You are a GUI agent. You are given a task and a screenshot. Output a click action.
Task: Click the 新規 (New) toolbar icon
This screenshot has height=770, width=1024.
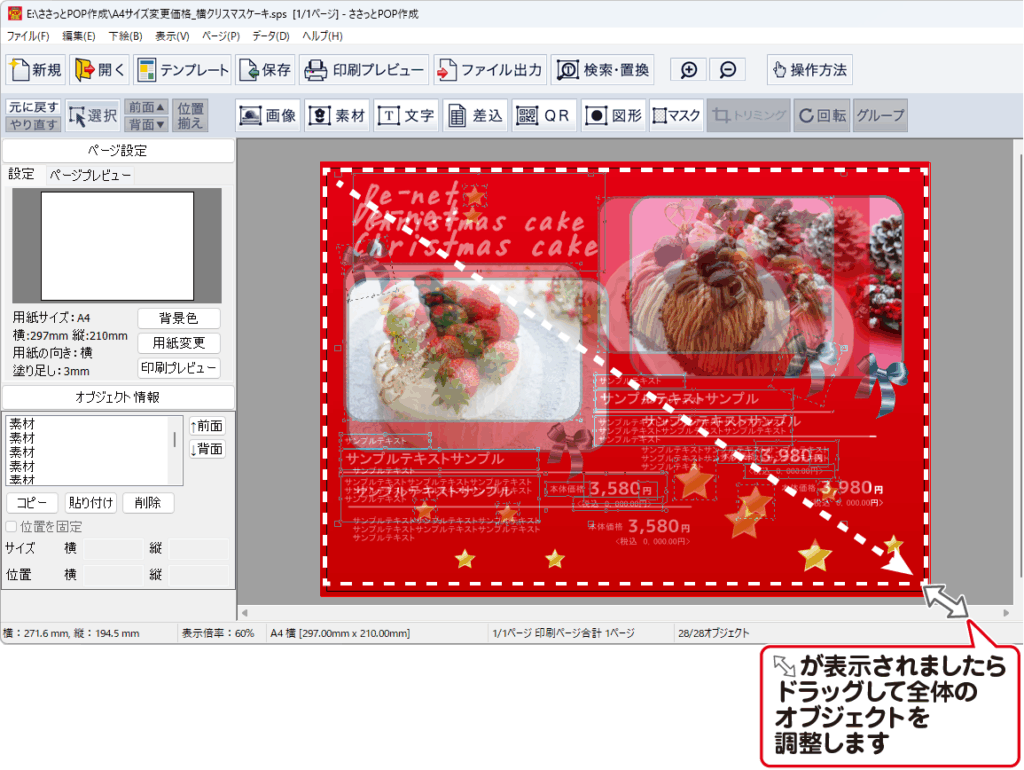[x=36, y=70]
